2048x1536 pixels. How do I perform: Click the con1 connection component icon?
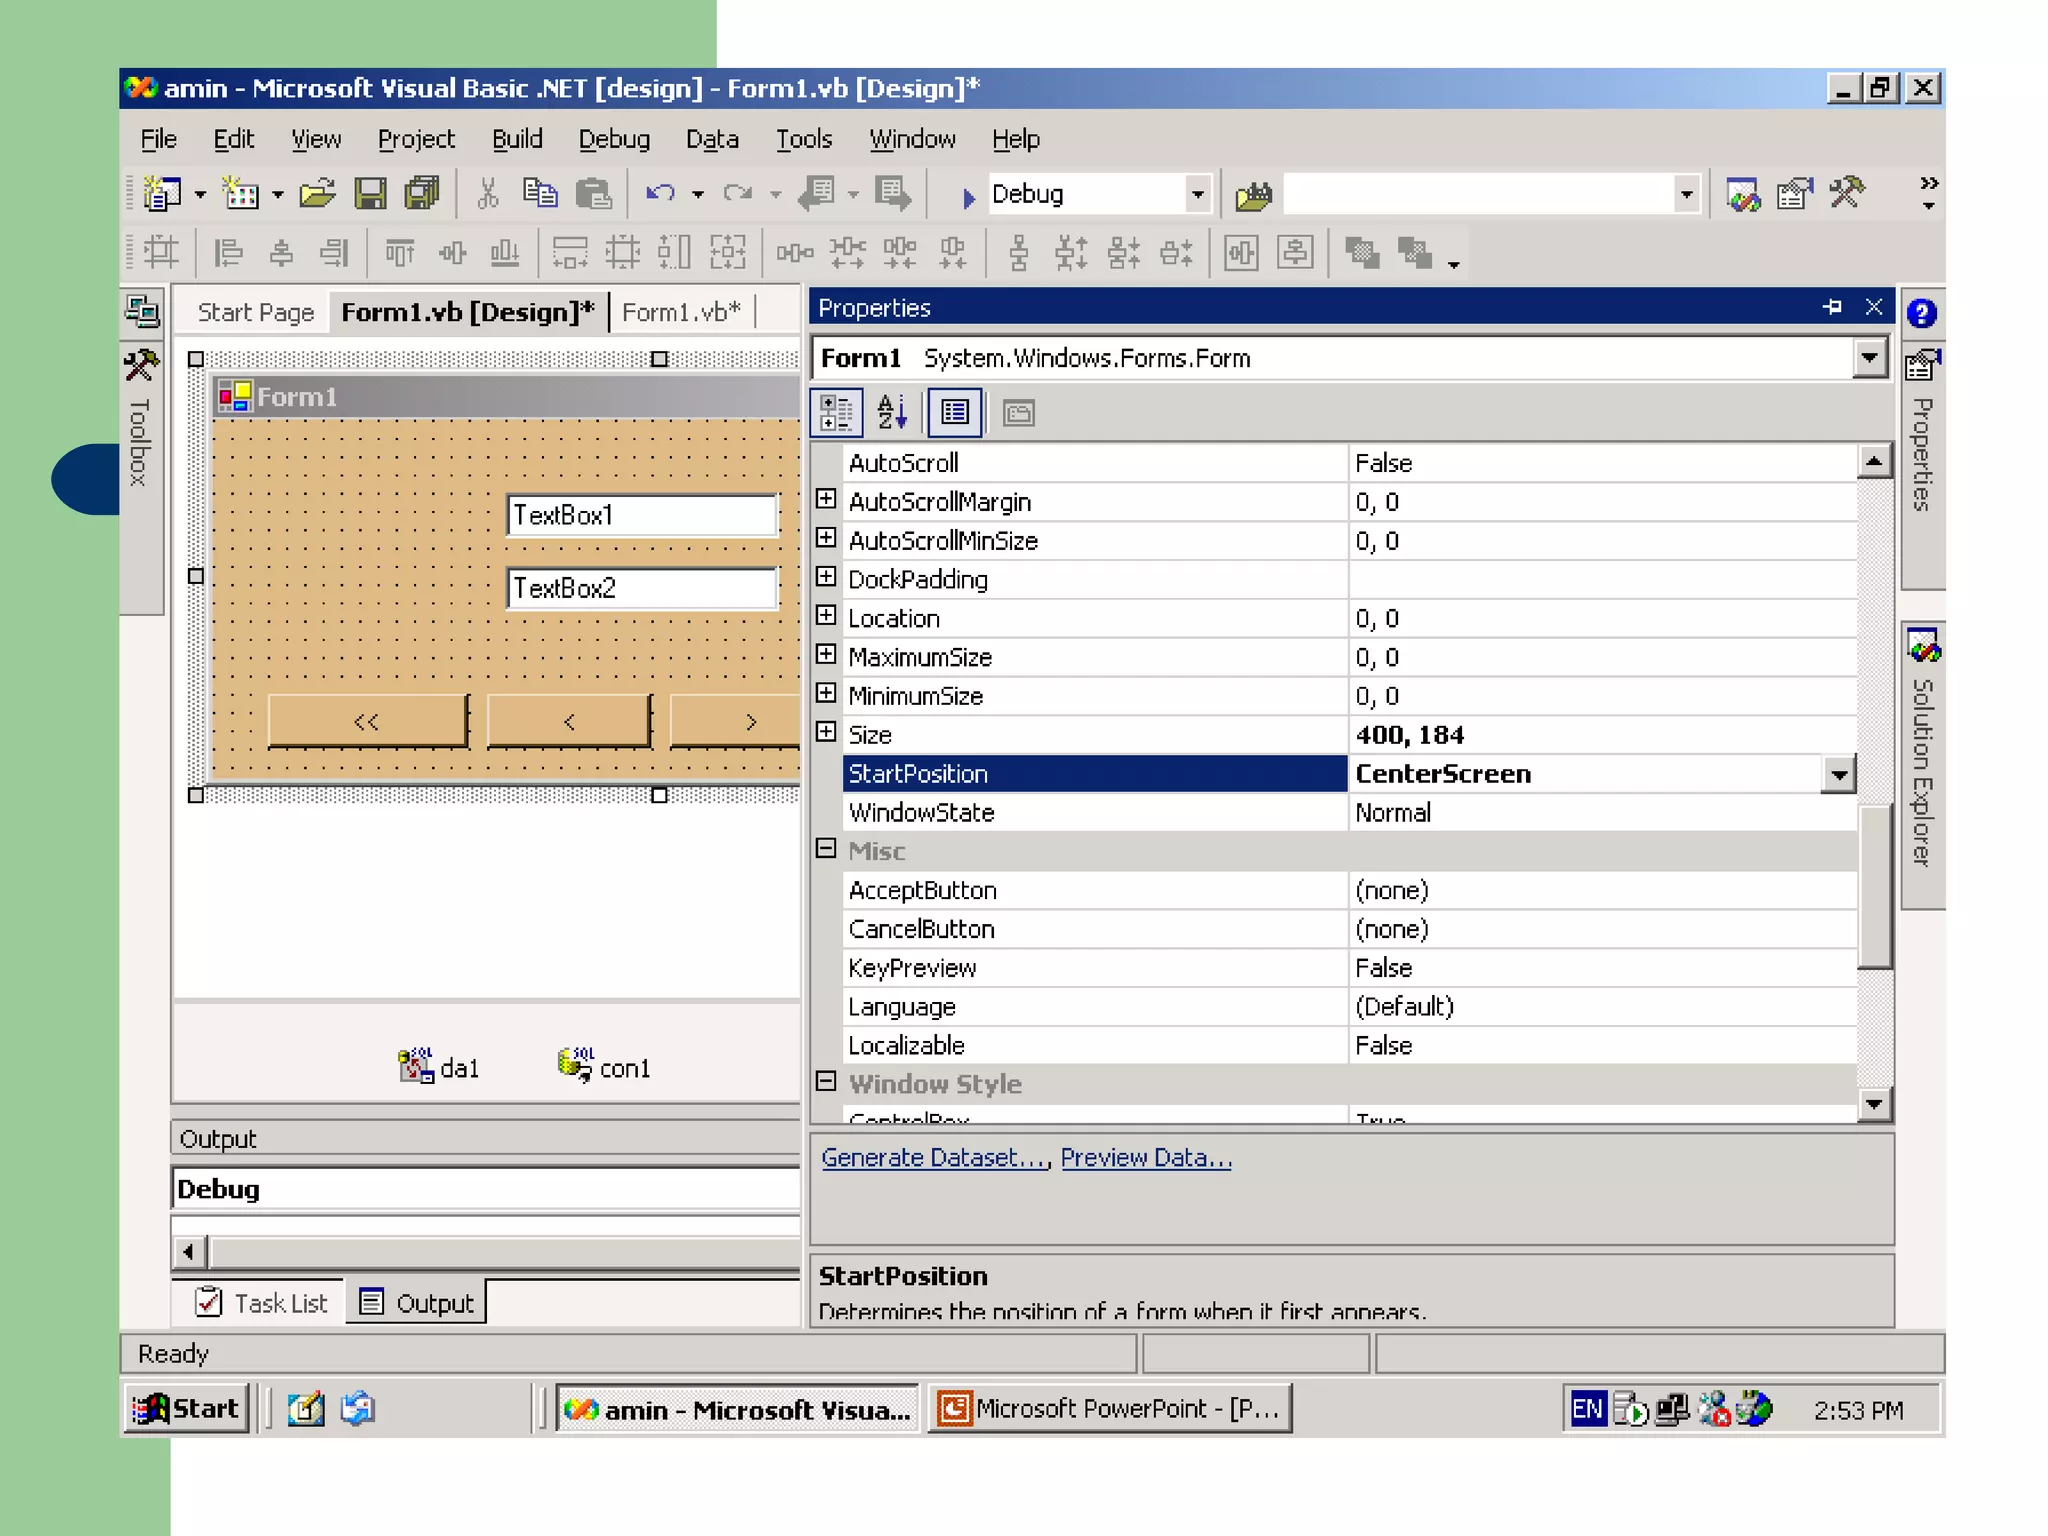click(575, 1065)
